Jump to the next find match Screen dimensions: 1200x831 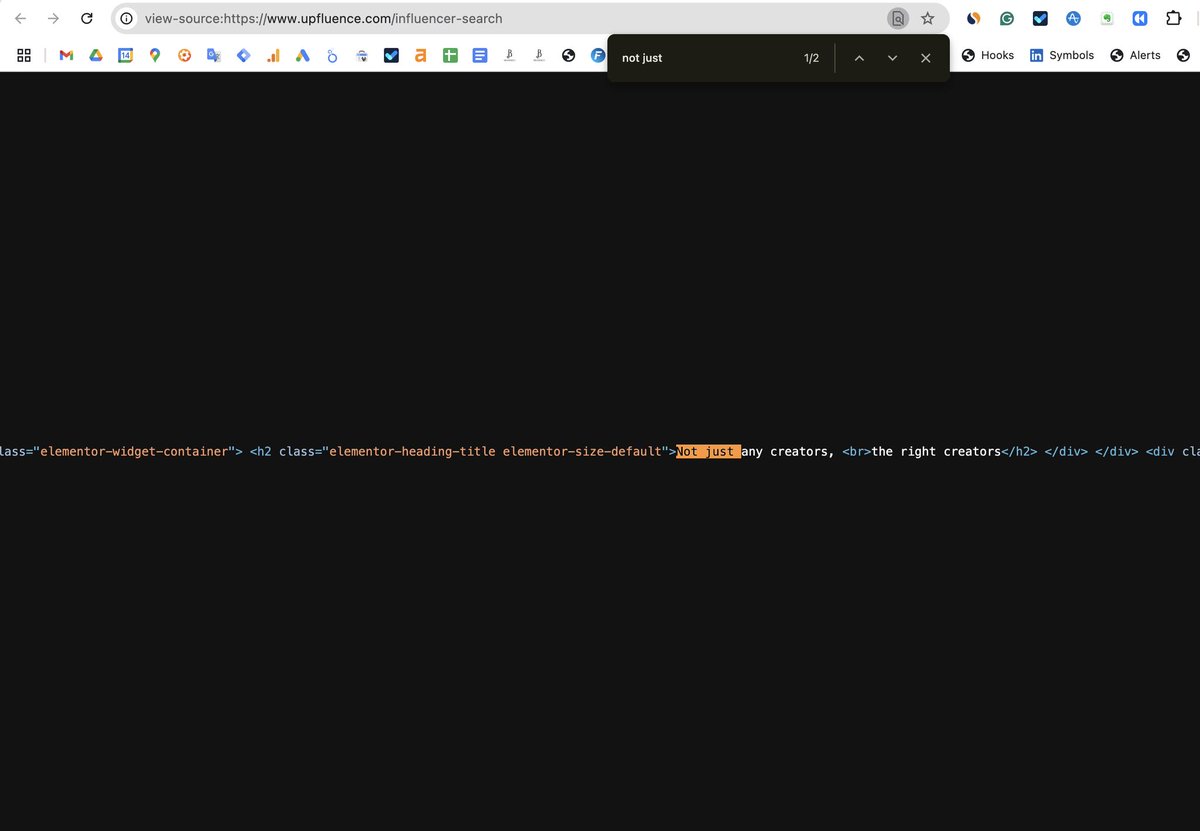pyautogui.click(x=892, y=58)
